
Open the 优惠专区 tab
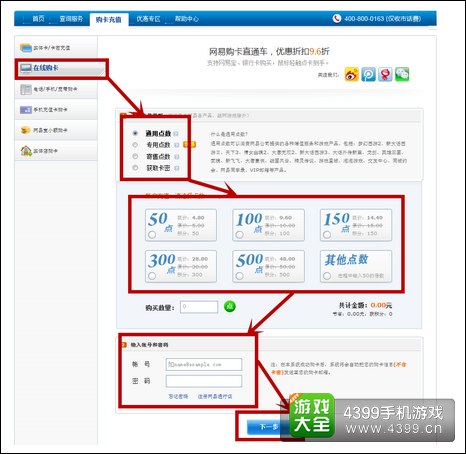point(148,19)
